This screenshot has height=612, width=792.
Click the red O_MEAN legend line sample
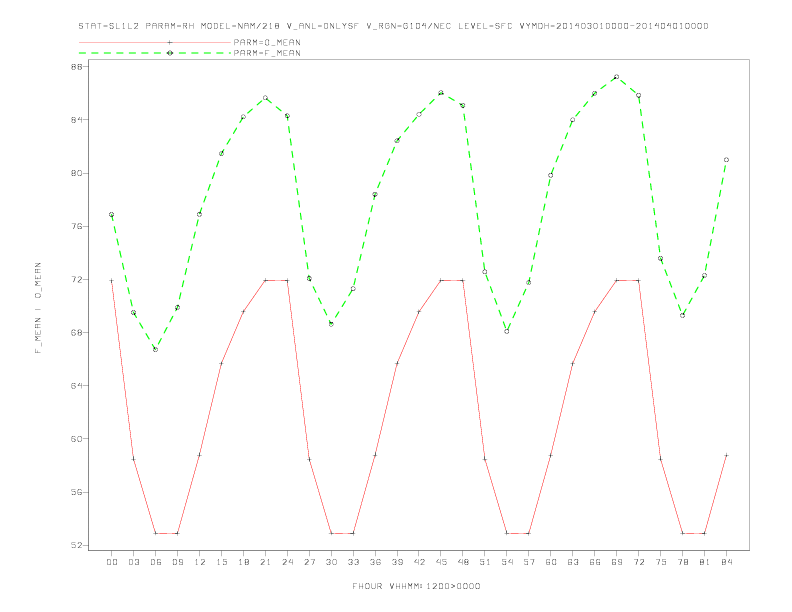click(155, 42)
